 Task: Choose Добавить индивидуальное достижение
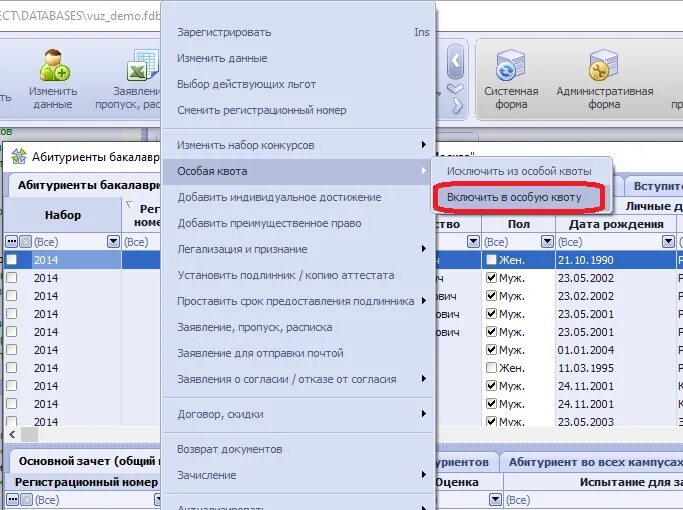(x=298, y=197)
